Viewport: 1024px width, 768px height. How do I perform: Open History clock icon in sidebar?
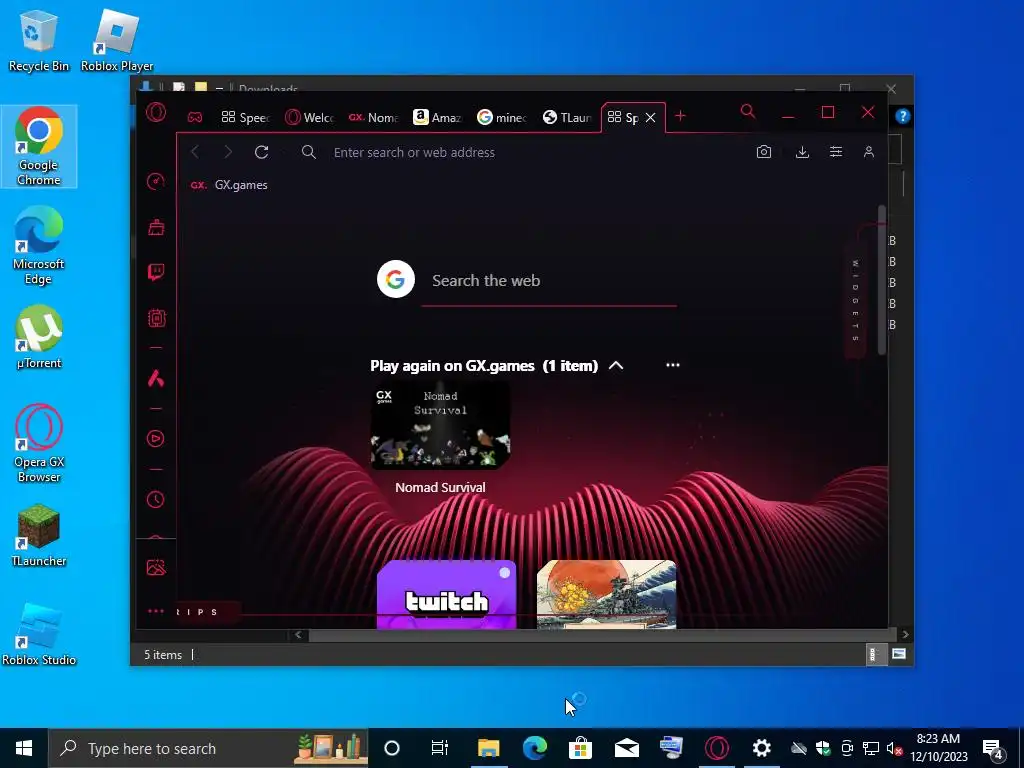pos(155,500)
